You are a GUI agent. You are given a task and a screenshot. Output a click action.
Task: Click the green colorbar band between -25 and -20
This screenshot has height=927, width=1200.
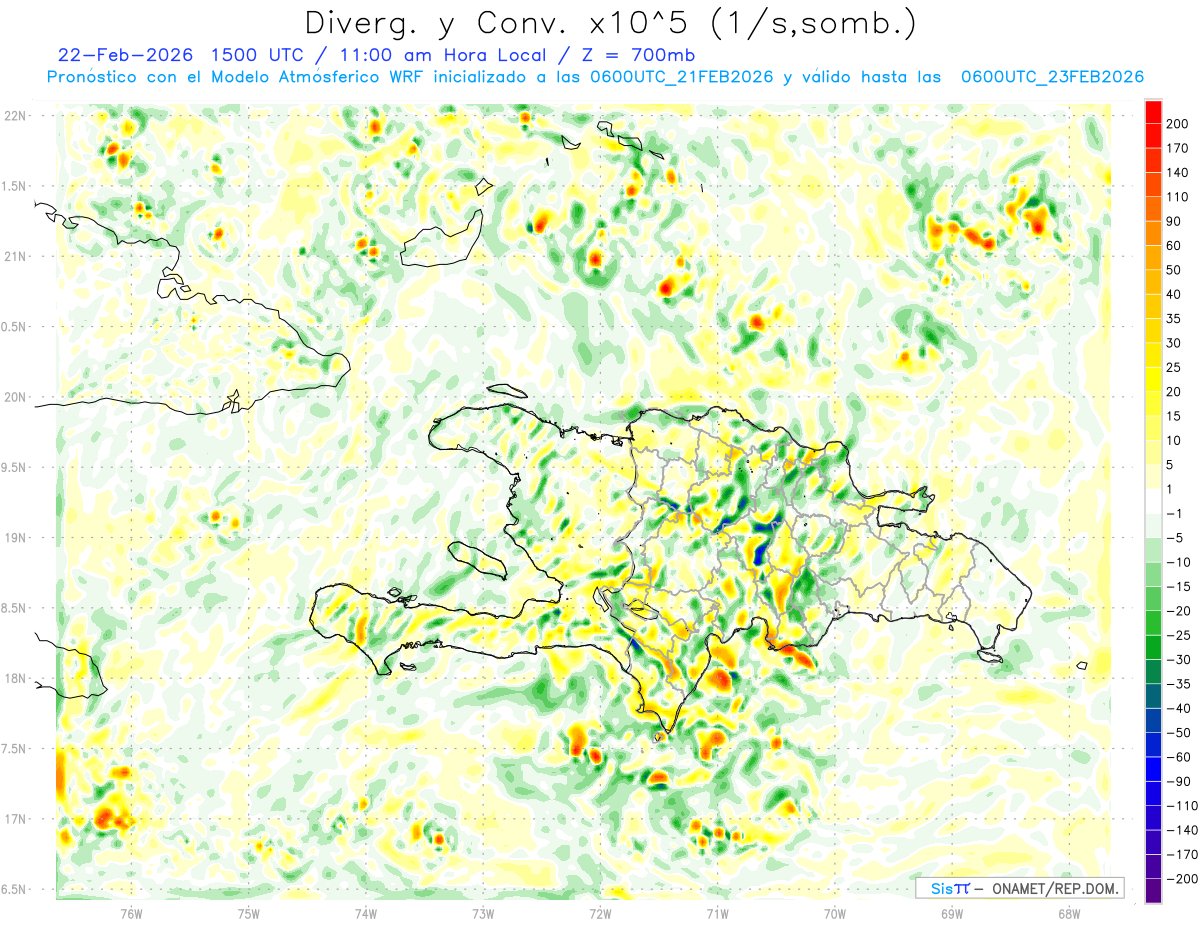[1153, 623]
